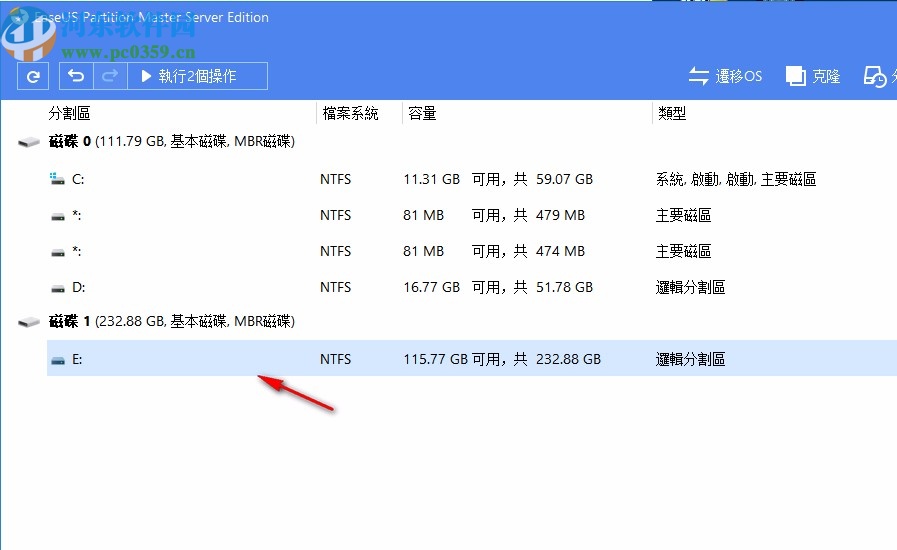Open the 遷移OS migrate tool

point(725,76)
